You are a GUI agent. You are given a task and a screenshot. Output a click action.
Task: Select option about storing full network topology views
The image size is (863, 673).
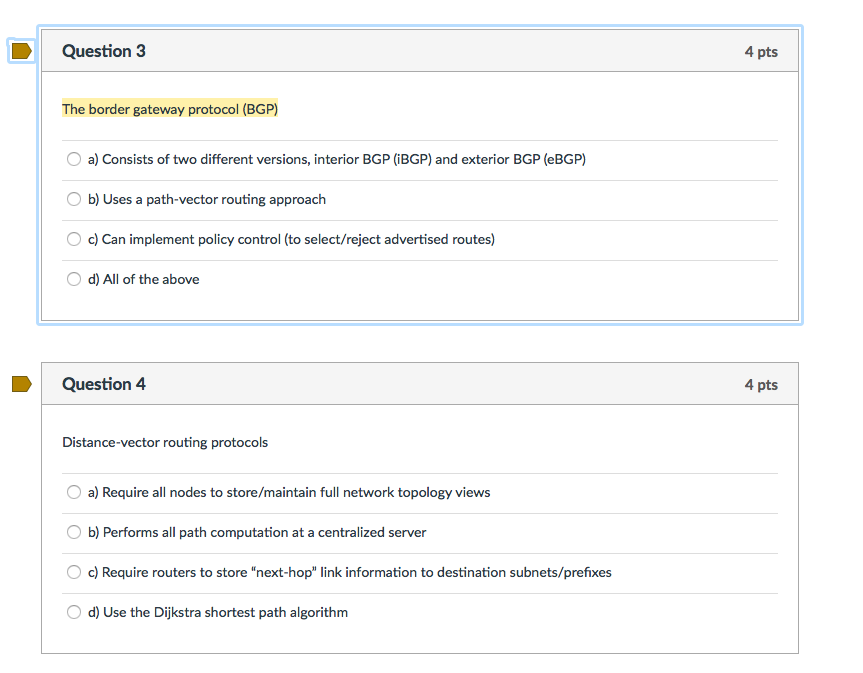tap(74, 492)
